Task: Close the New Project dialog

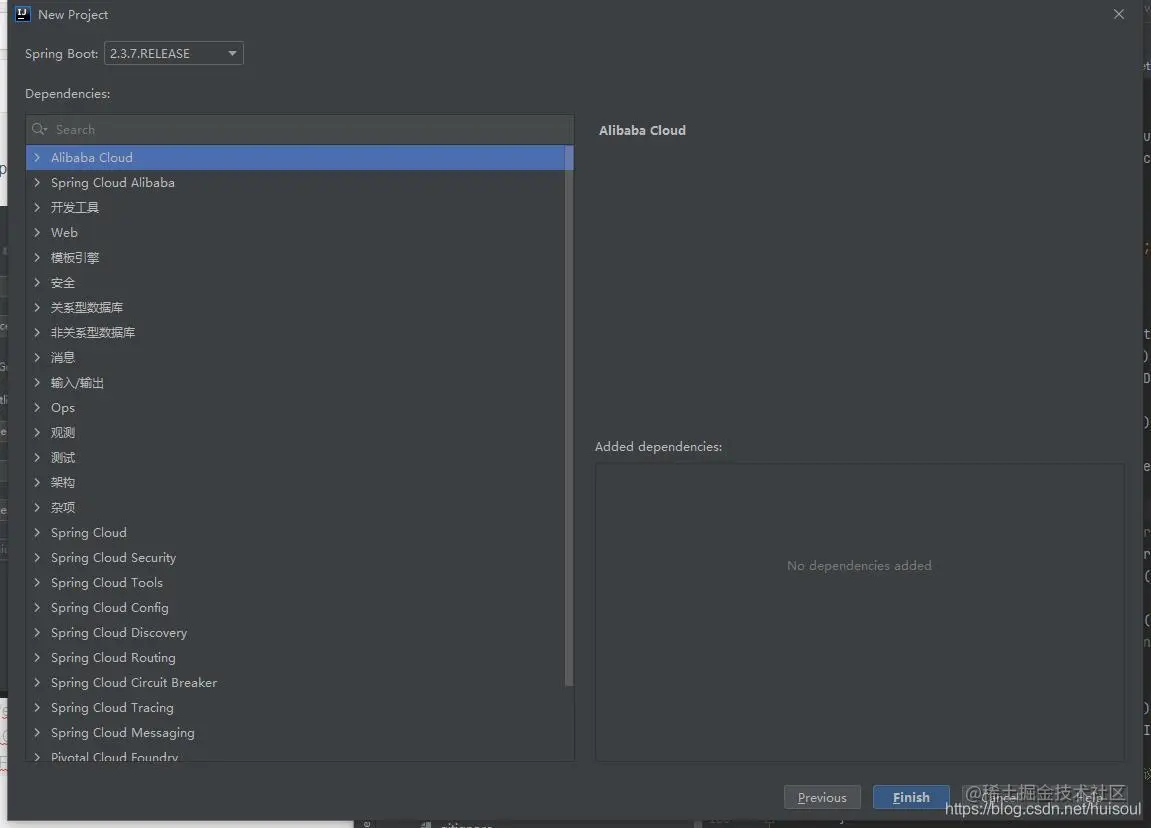Action: tap(1119, 14)
